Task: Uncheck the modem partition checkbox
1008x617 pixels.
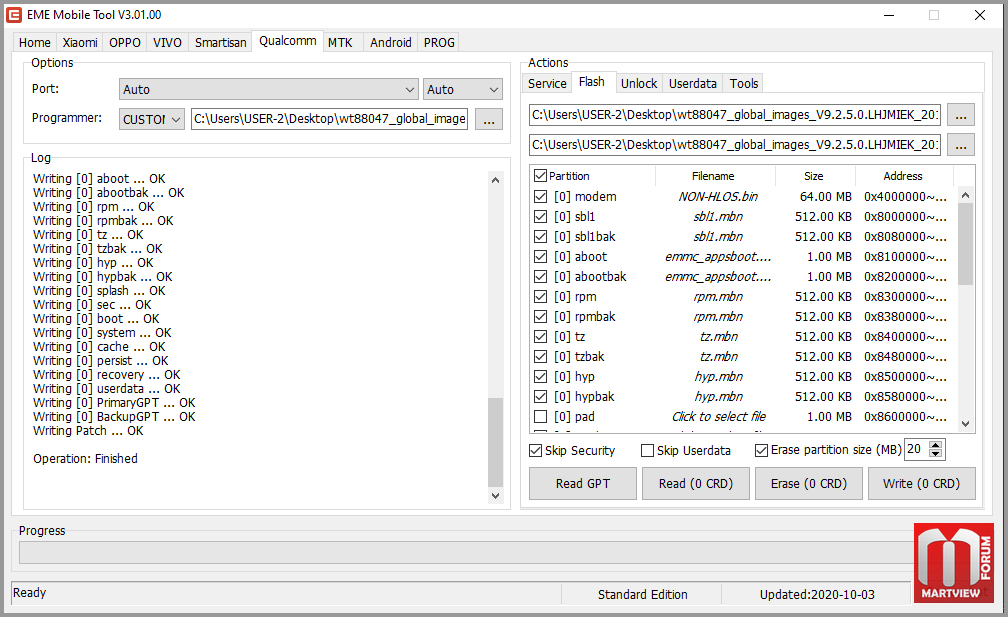Action: (541, 197)
